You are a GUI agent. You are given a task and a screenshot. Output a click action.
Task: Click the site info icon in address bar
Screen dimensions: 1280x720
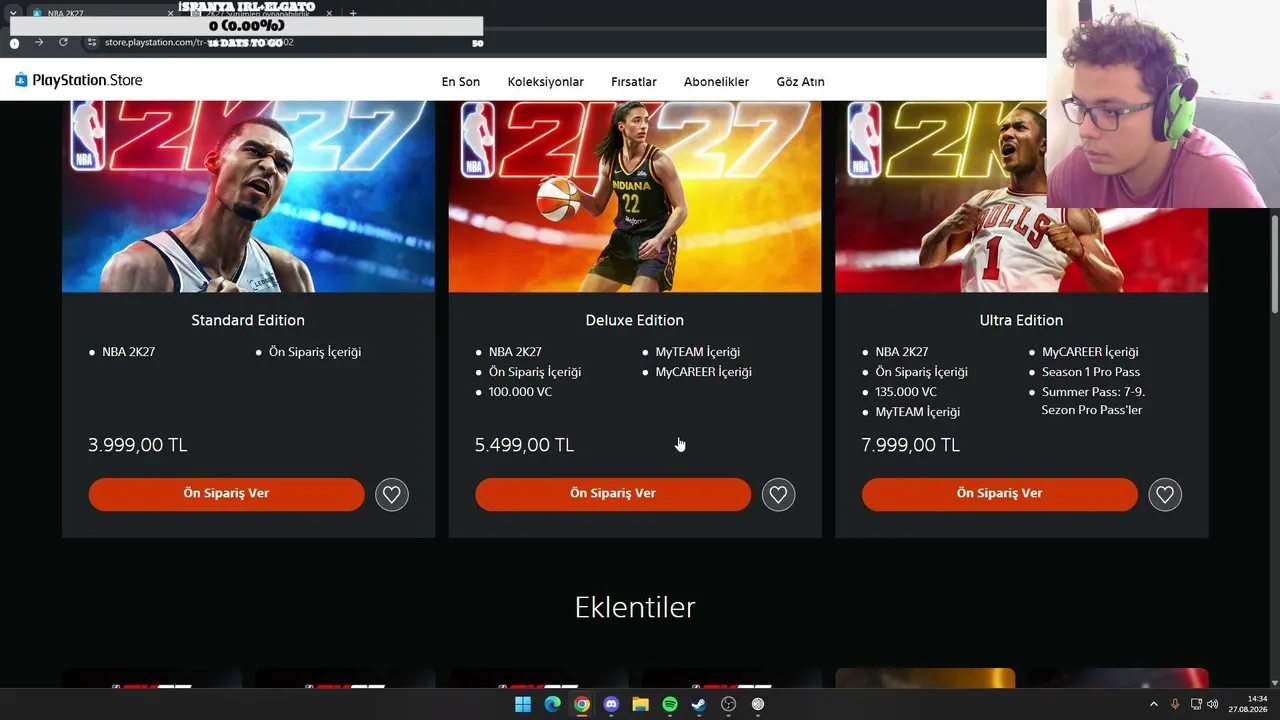tap(91, 42)
